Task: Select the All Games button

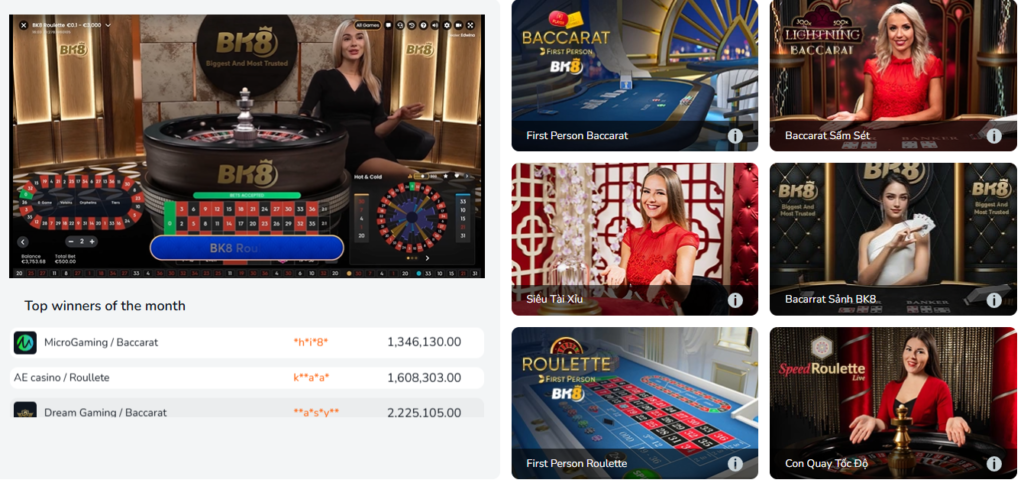Action: (x=368, y=25)
